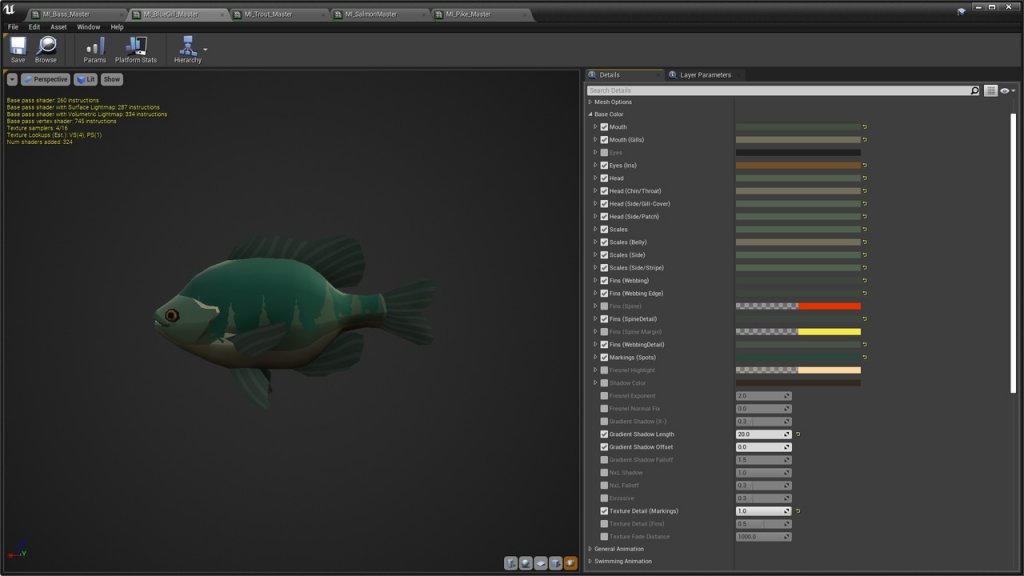Uncheck Gradient Shadow Length checkbox
The height and width of the screenshot is (576, 1024).
click(604, 434)
